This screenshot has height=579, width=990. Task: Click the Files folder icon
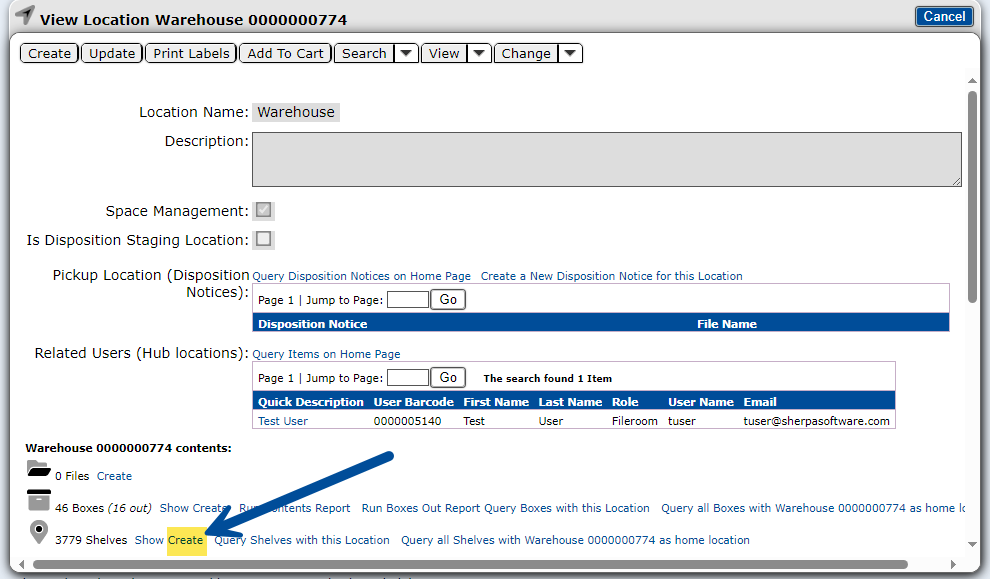pyautogui.click(x=38, y=469)
